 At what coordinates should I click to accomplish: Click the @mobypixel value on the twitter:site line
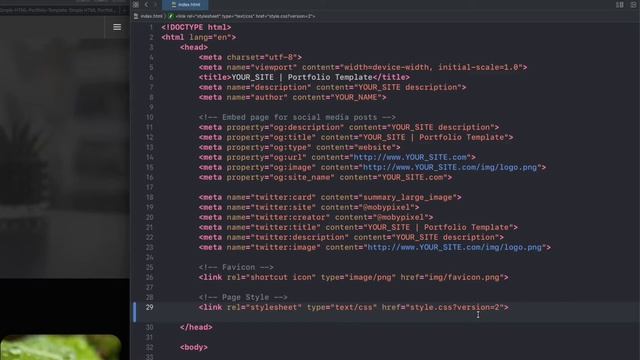(386, 207)
